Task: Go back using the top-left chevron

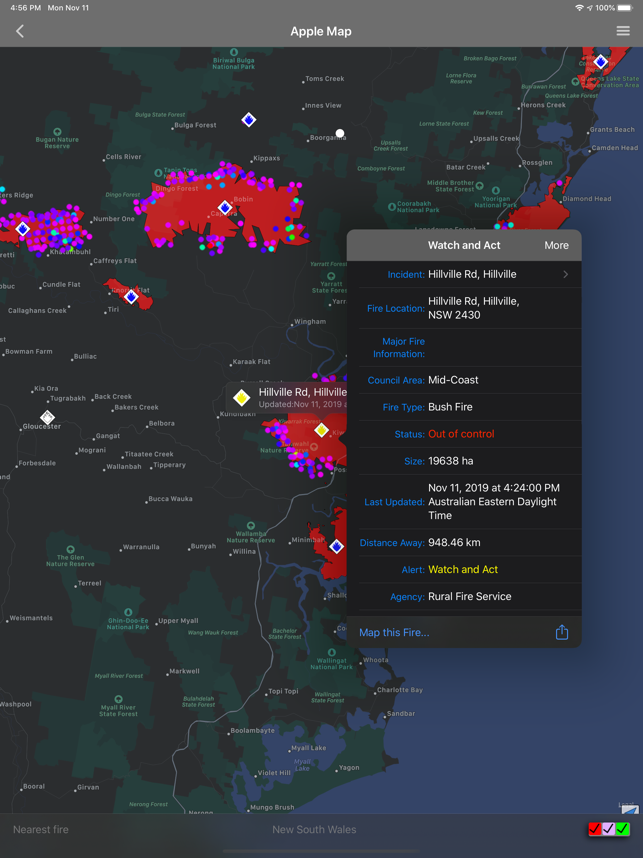Action: (x=20, y=31)
